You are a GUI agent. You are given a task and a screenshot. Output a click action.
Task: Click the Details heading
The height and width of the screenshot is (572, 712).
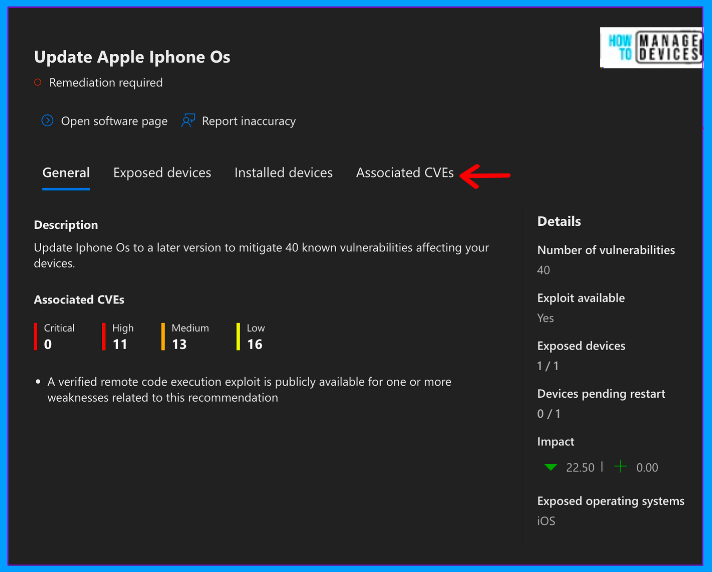(x=559, y=222)
